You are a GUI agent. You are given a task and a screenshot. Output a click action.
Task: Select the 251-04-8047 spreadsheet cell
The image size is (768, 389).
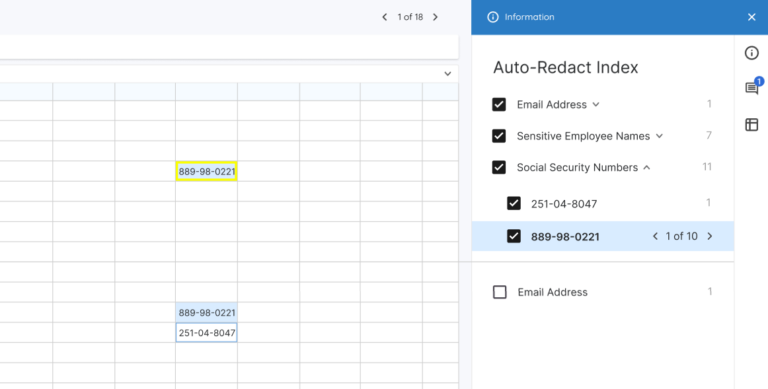coord(207,333)
